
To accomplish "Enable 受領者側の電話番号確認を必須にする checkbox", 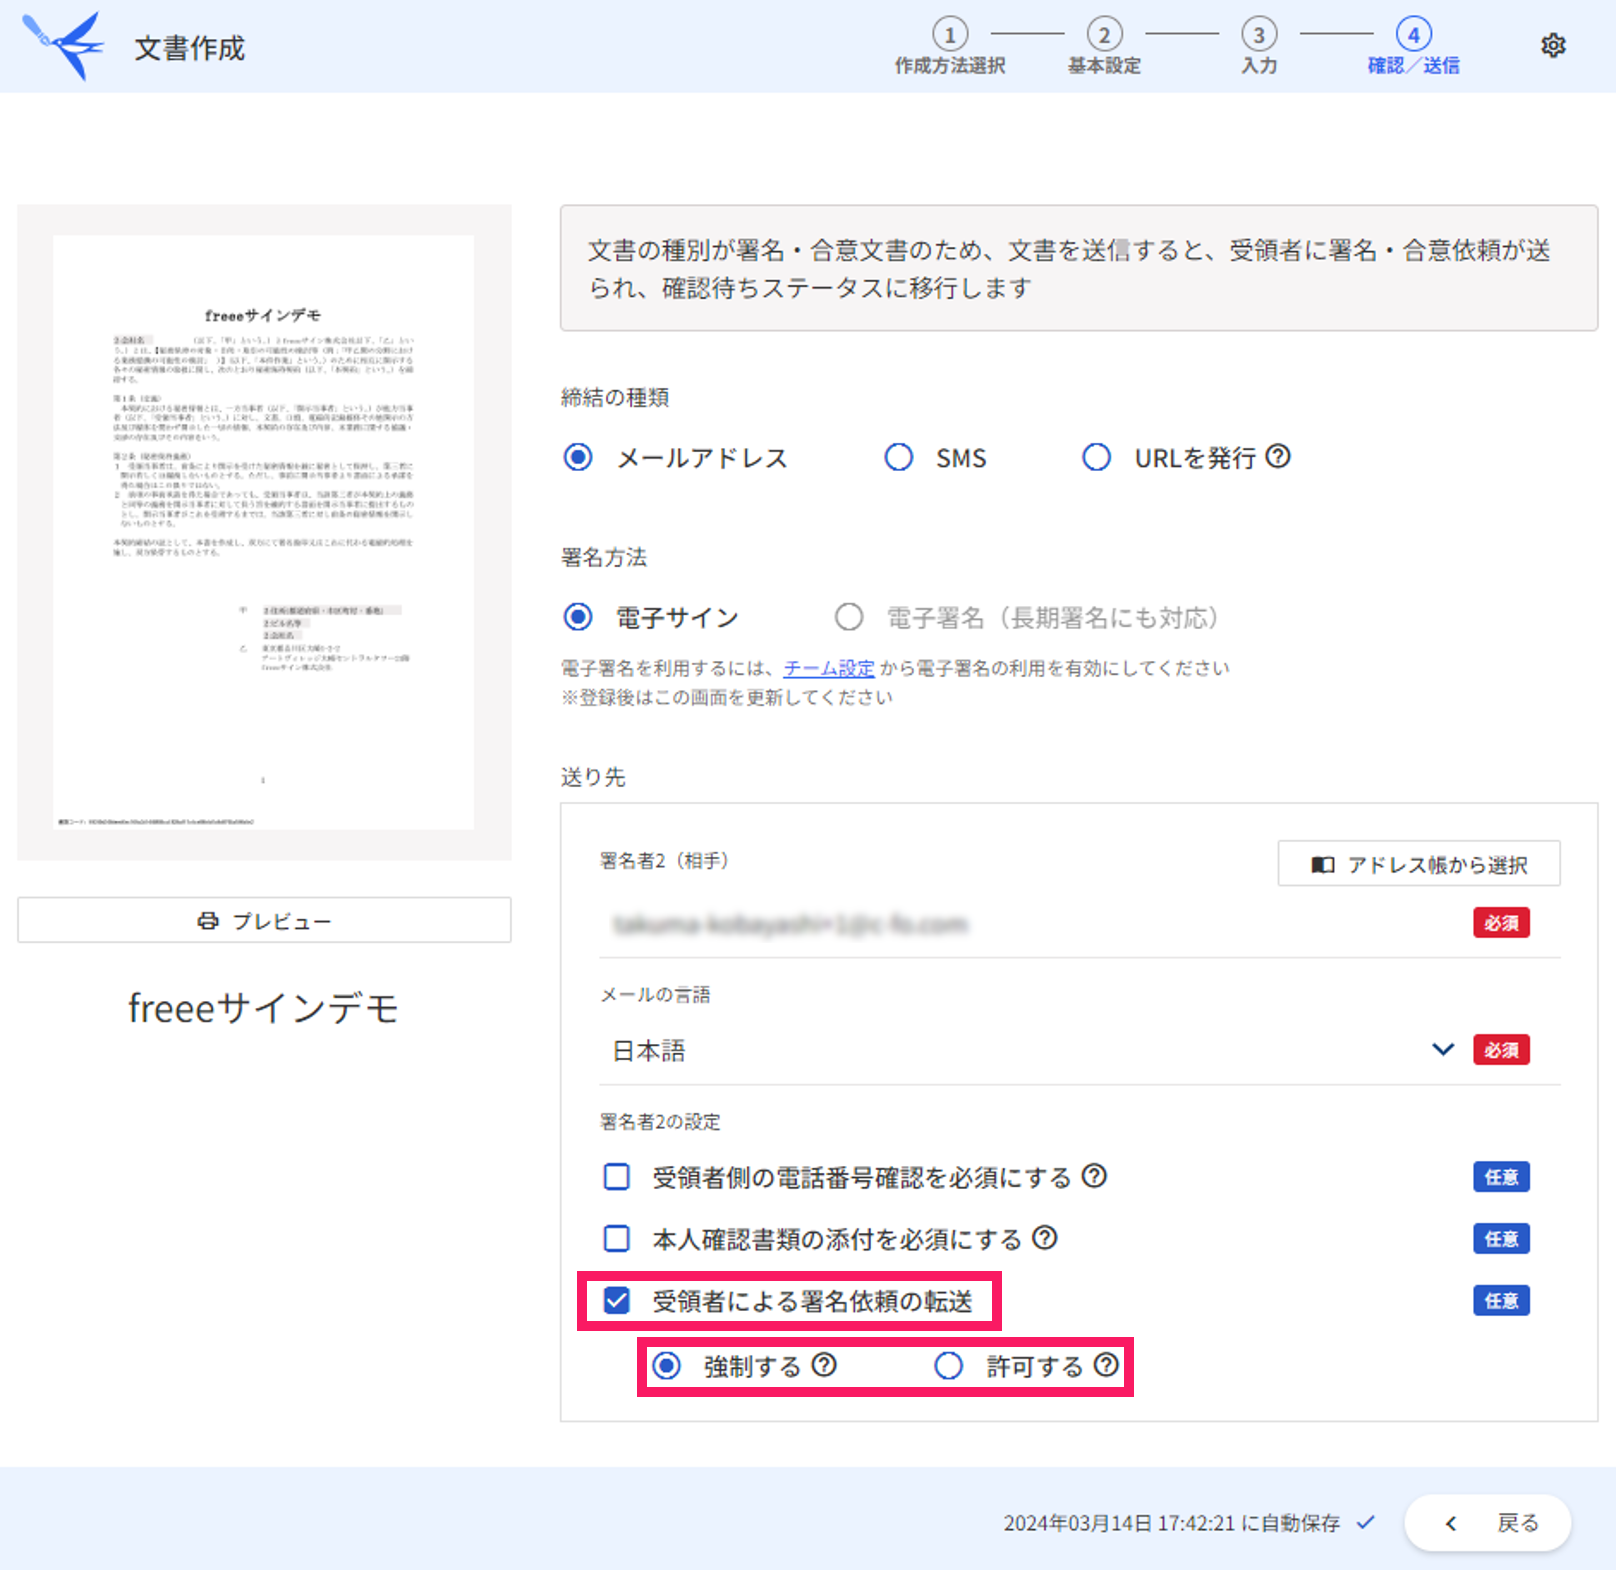I will click(617, 1177).
